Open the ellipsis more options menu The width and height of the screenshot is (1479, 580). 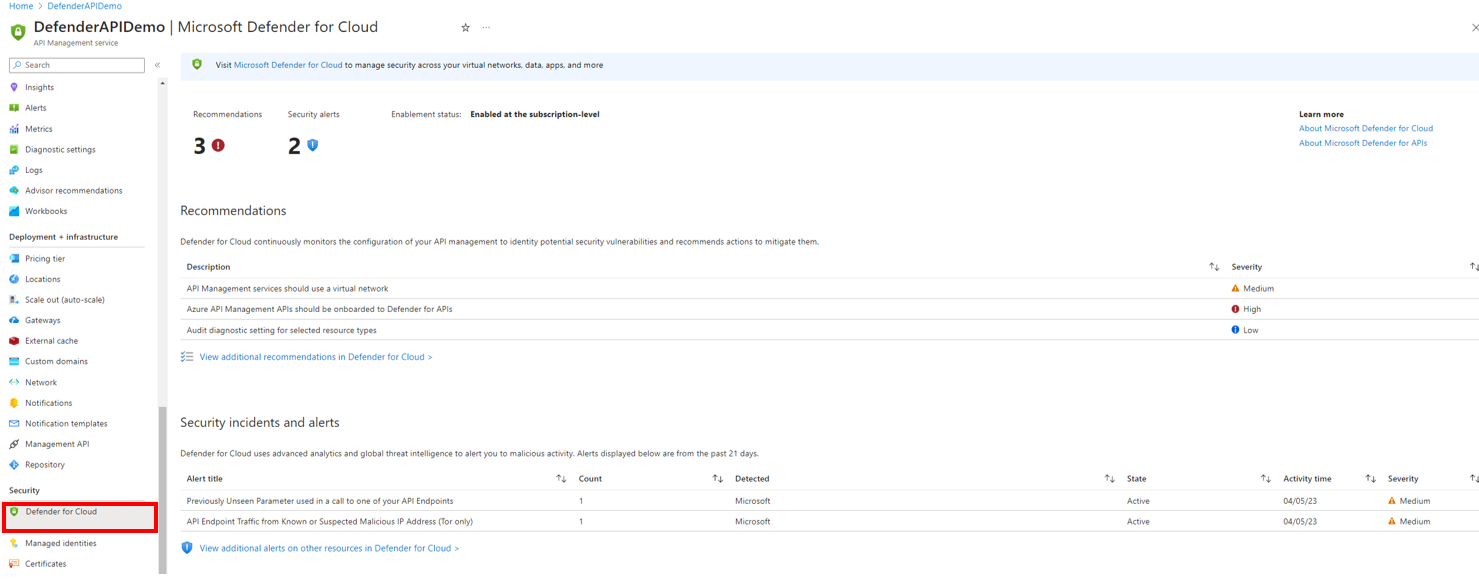[486, 27]
